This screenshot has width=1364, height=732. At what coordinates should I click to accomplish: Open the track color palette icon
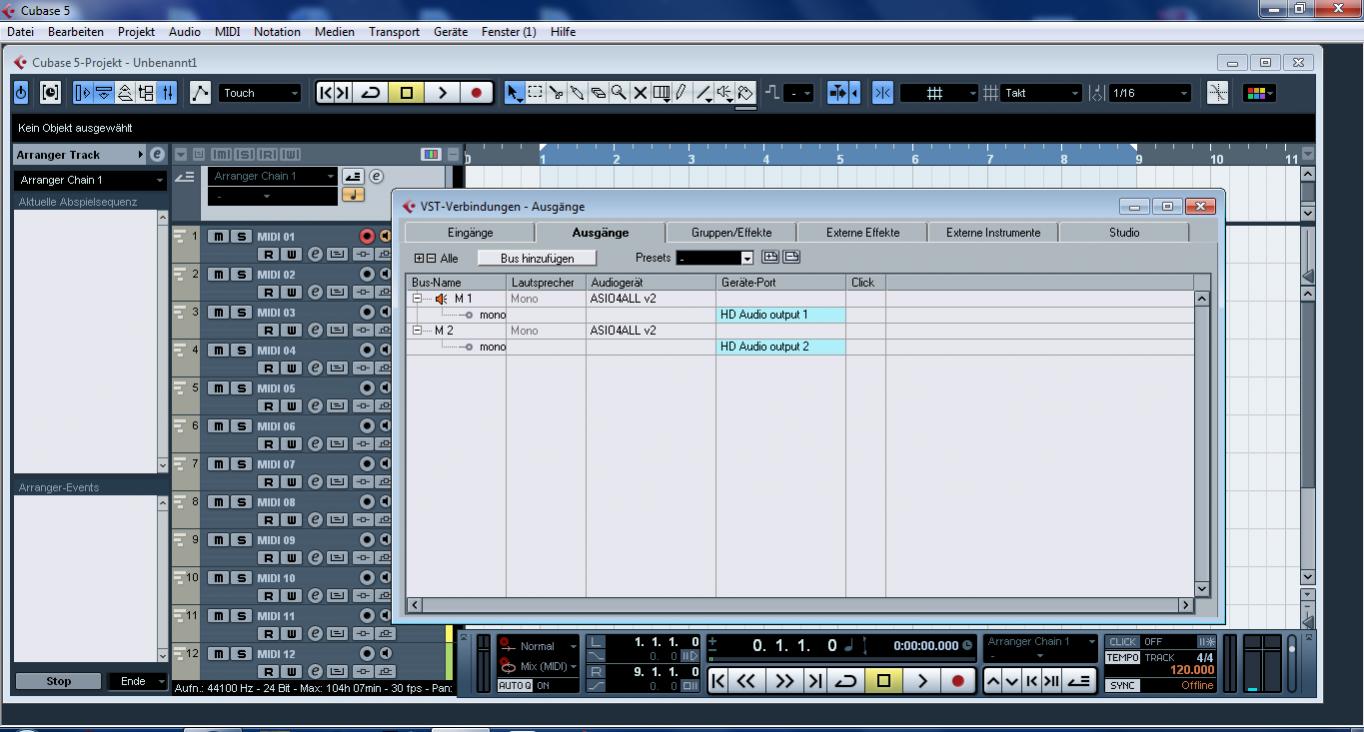point(1259,93)
